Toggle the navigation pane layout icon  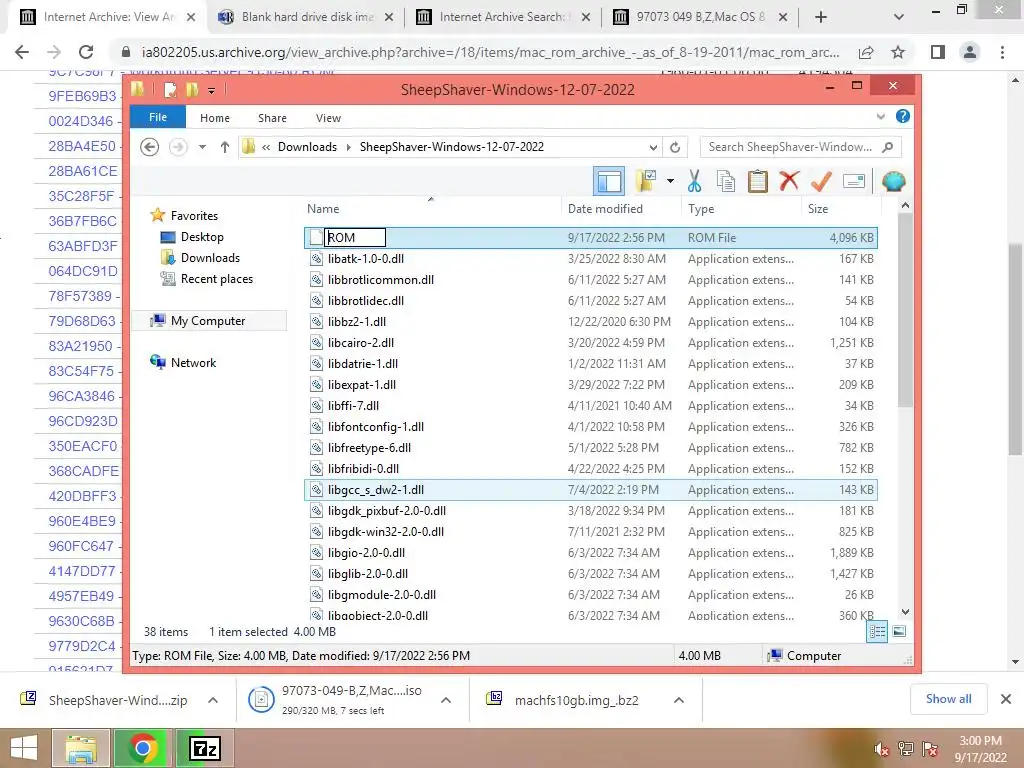coord(609,181)
